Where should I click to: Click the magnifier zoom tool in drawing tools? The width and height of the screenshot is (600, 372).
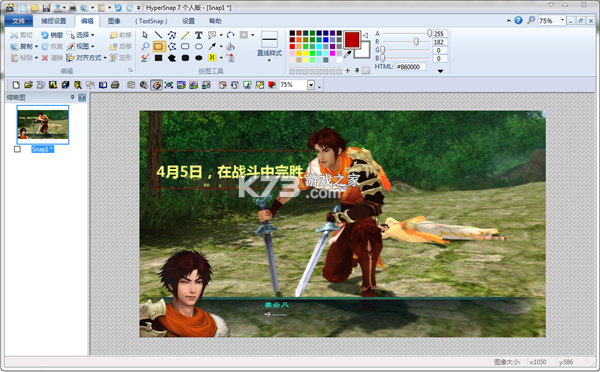(x=145, y=47)
